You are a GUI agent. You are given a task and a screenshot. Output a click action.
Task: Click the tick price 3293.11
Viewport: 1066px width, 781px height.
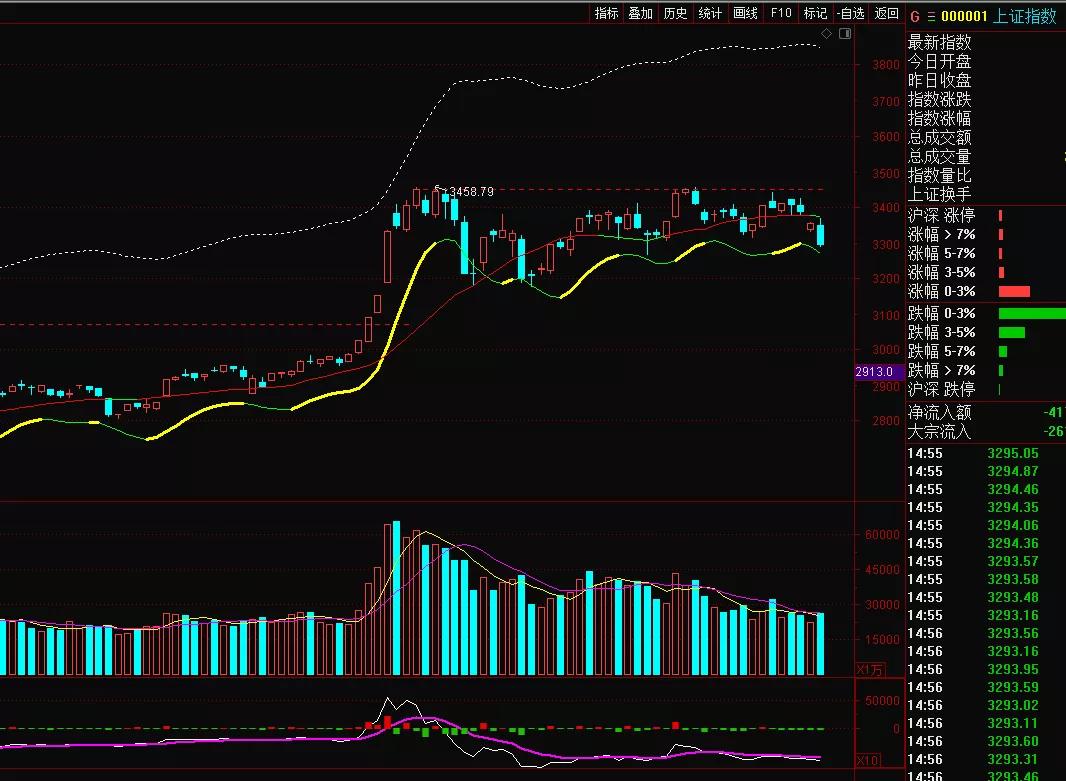1013,723
